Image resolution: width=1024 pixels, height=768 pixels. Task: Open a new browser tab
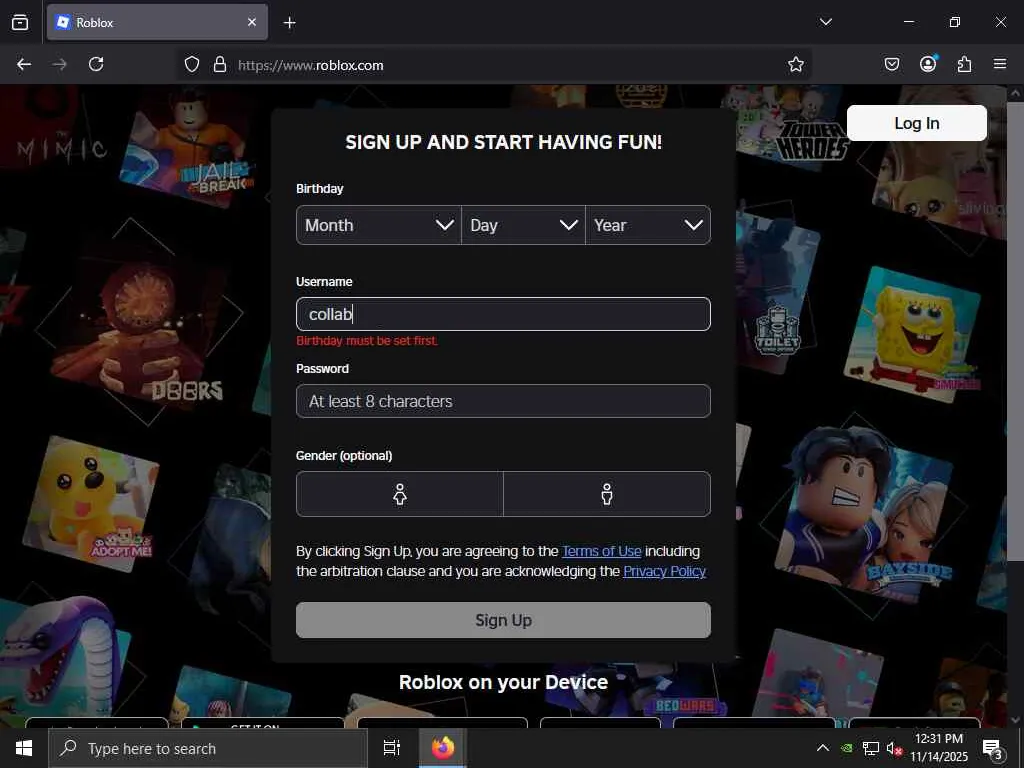[289, 23]
